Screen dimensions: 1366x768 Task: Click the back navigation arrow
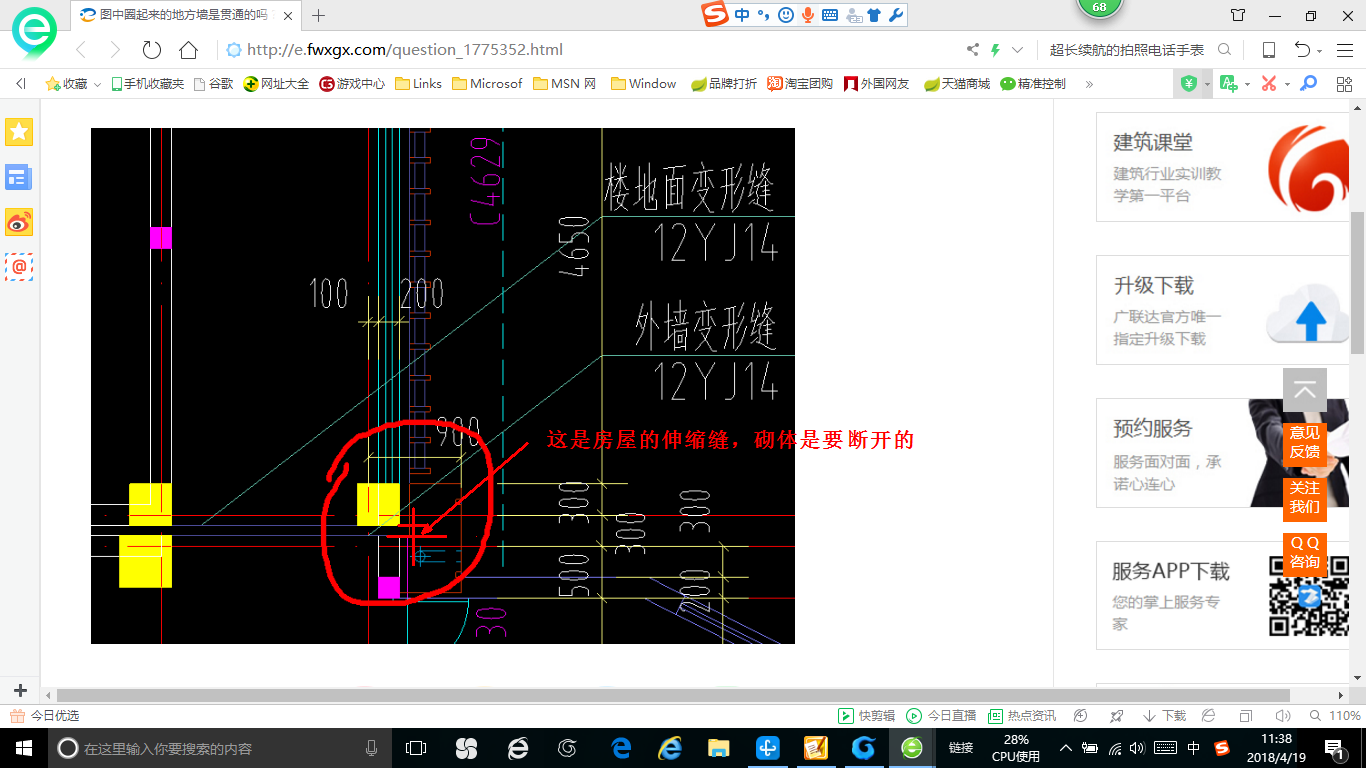pos(82,50)
